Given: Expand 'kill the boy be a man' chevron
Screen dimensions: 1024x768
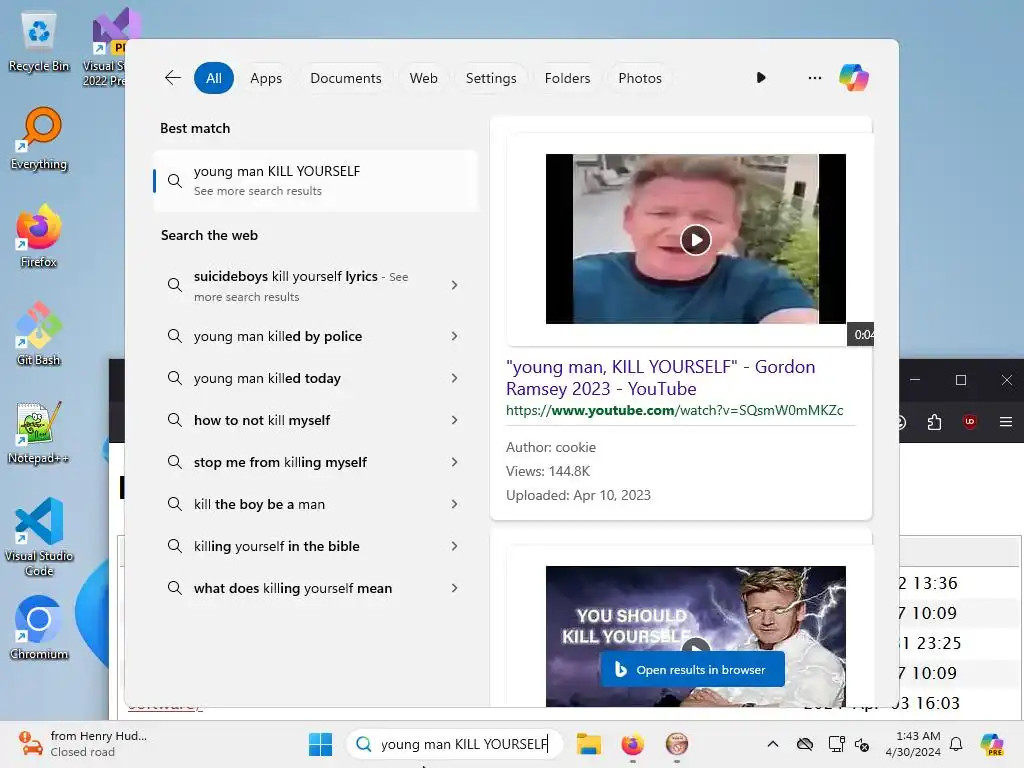Looking at the screenshot, I should coord(454,504).
